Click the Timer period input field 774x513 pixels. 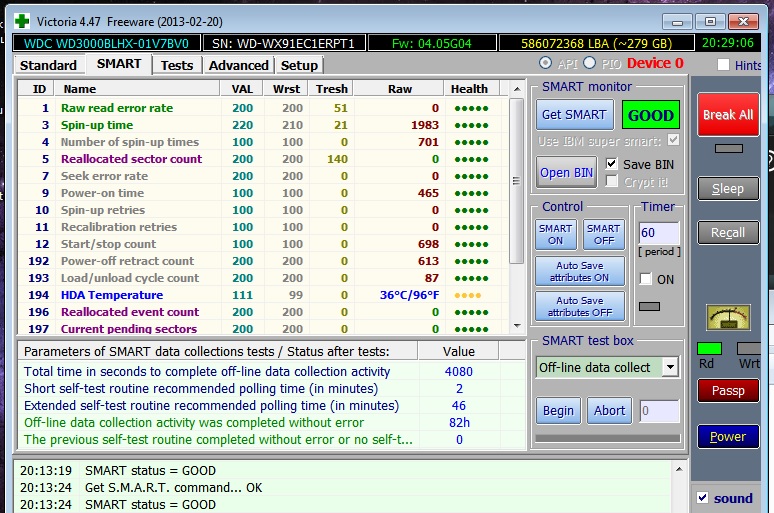[659, 233]
